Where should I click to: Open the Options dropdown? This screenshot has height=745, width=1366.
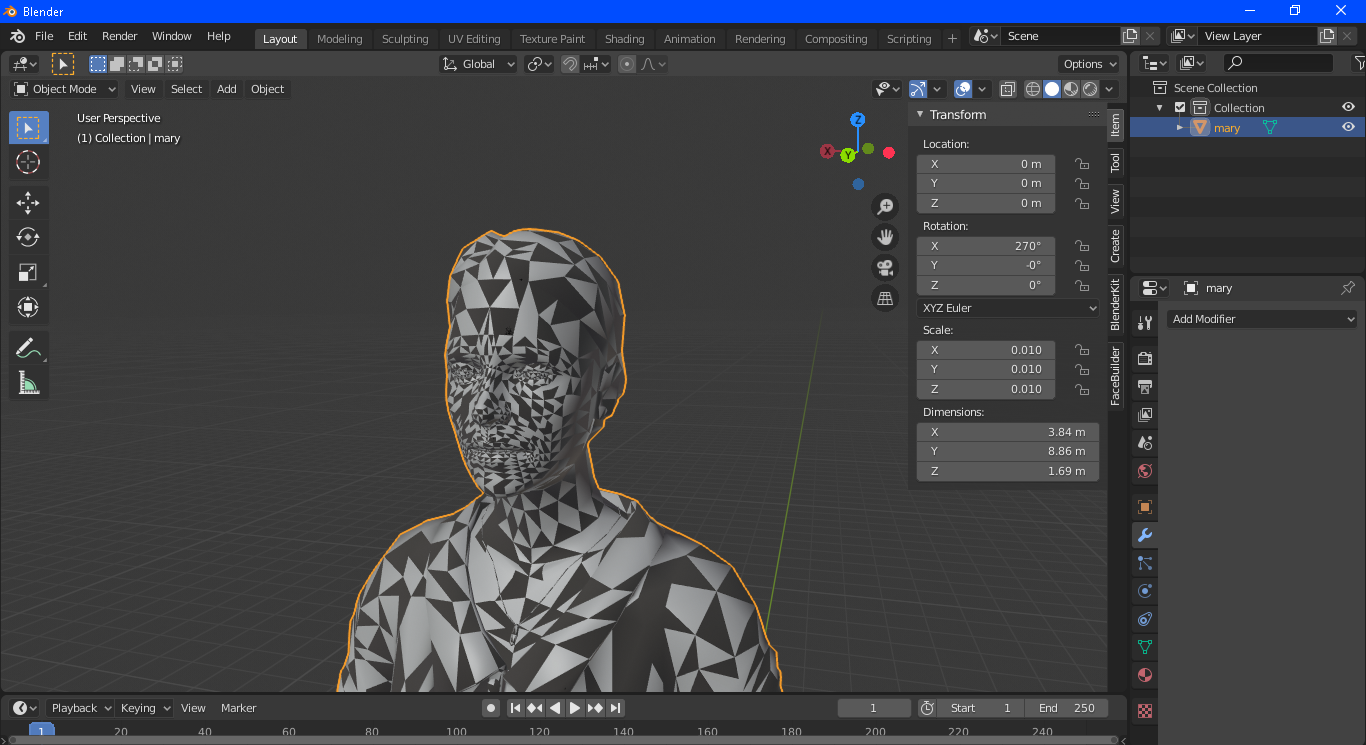point(1089,64)
